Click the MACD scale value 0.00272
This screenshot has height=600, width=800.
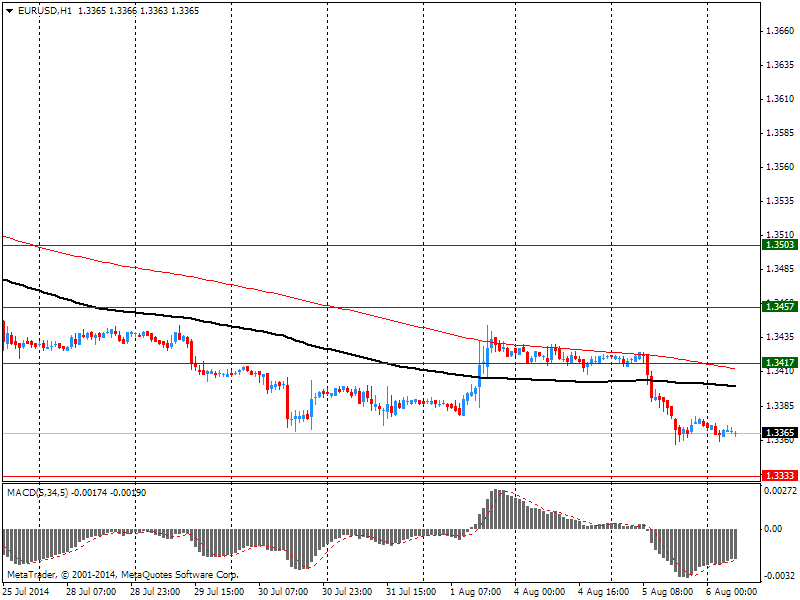pos(780,490)
